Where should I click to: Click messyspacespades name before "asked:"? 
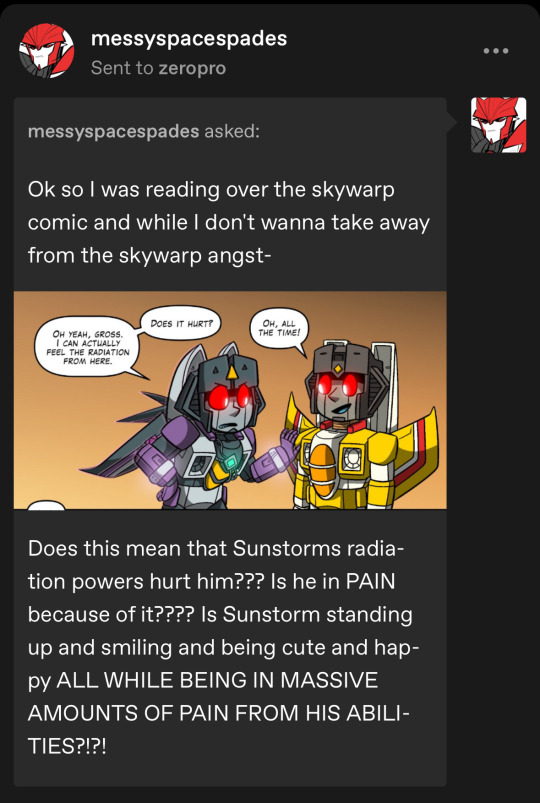coord(113,132)
